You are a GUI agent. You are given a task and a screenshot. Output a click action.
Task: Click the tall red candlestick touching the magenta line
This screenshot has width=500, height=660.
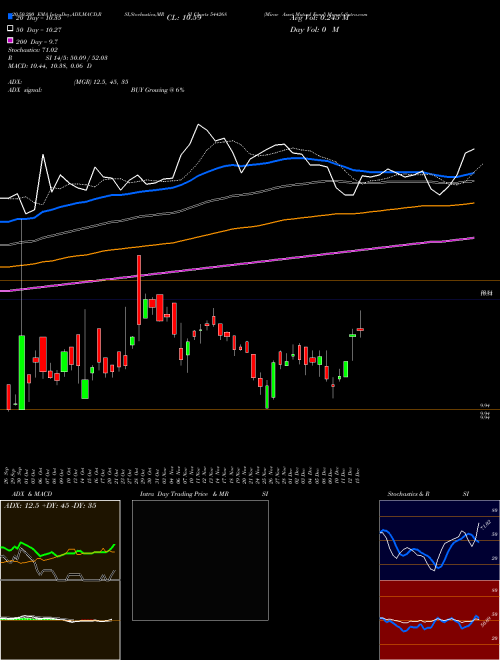139,290
